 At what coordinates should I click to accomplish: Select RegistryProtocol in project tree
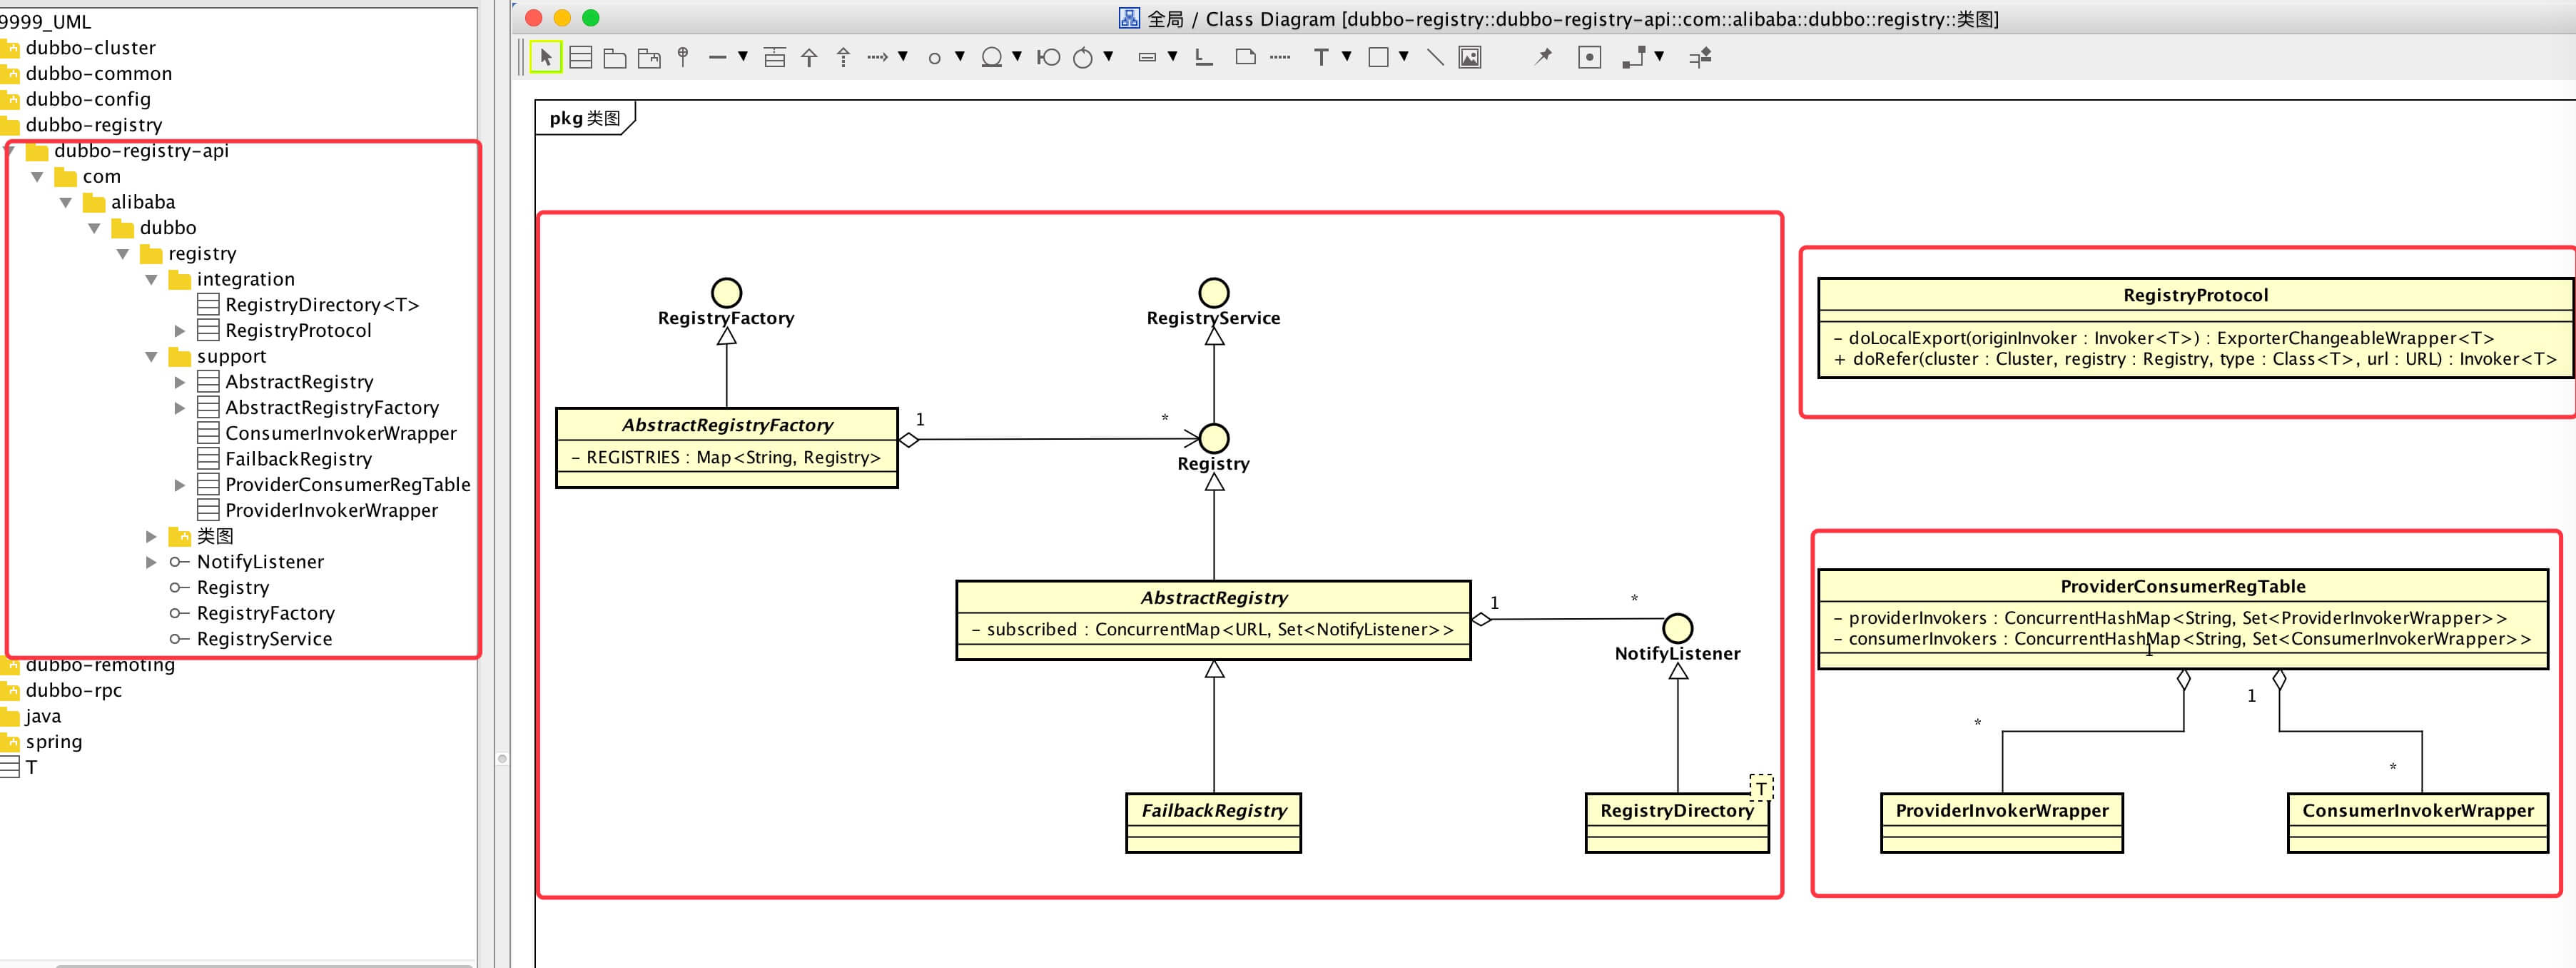pyautogui.click(x=297, y=331)
